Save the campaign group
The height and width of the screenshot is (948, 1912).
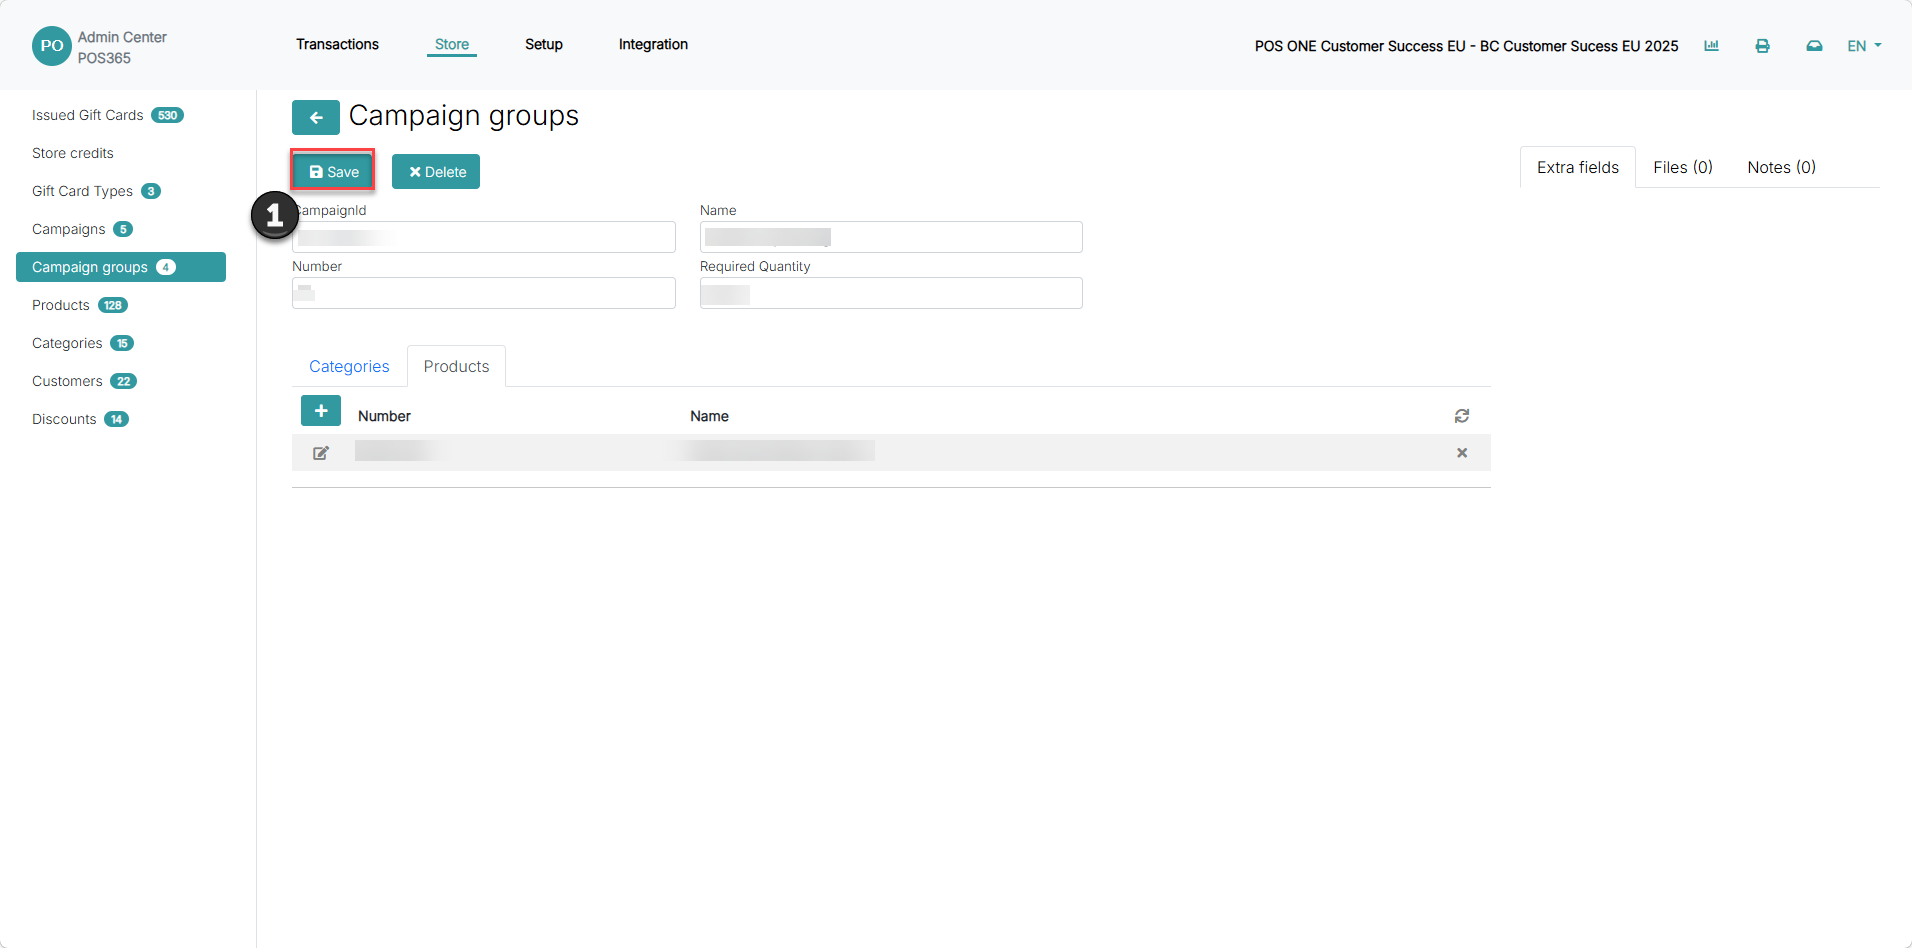(333, 171)
